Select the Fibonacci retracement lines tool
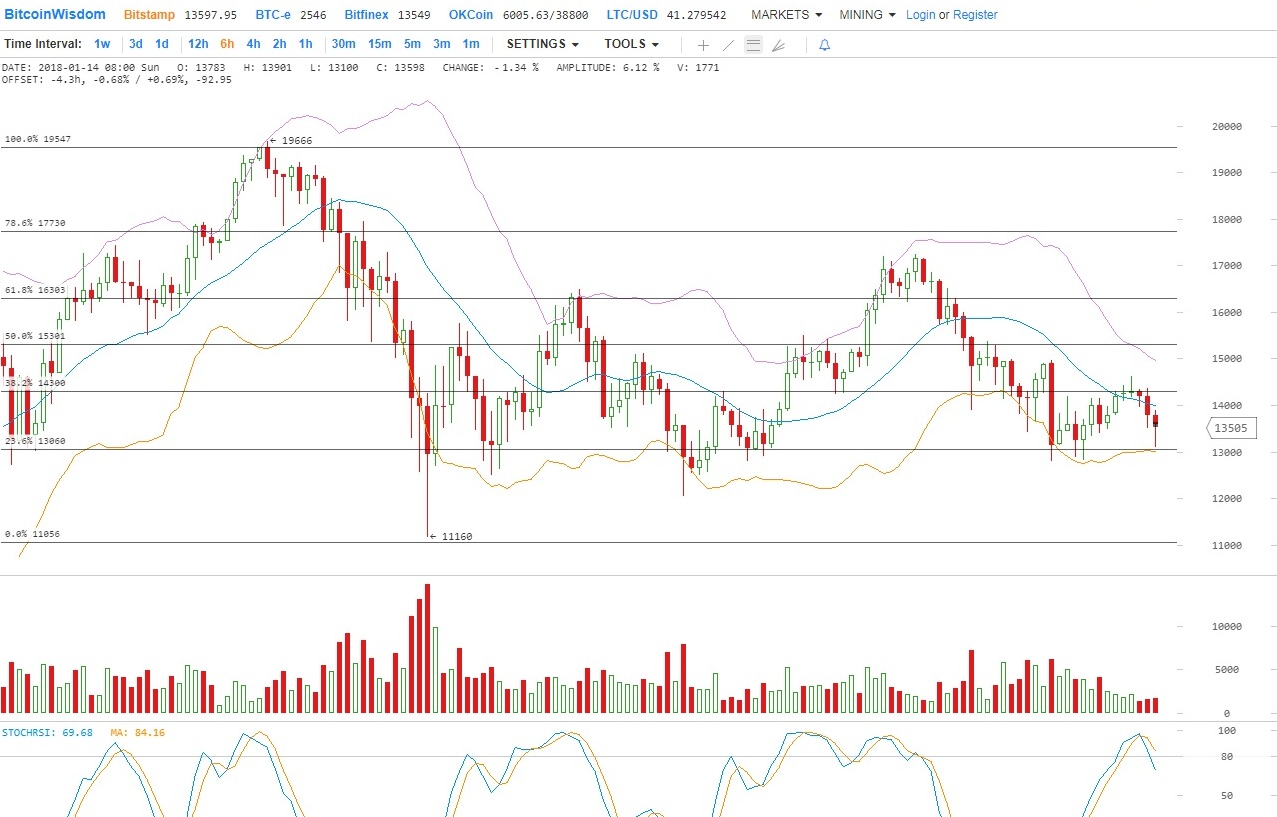 [x=753, y=45]
